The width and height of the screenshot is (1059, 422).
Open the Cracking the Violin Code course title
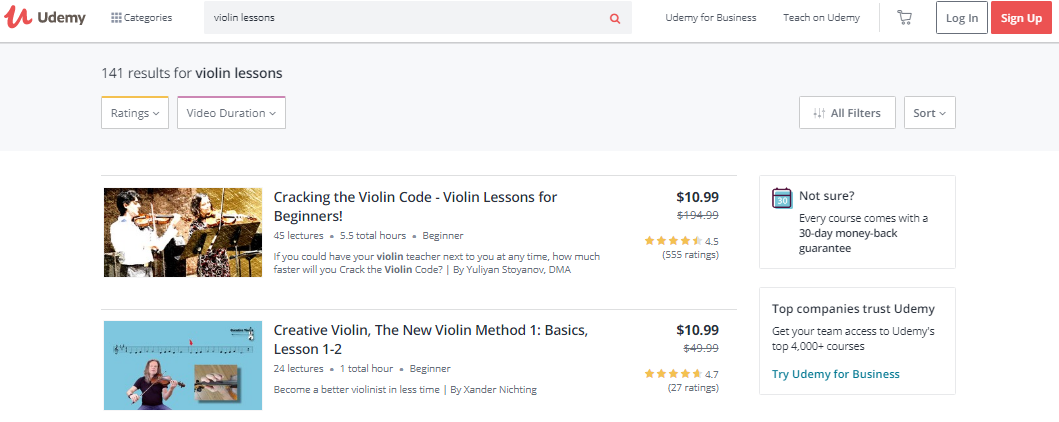point(415,206)
